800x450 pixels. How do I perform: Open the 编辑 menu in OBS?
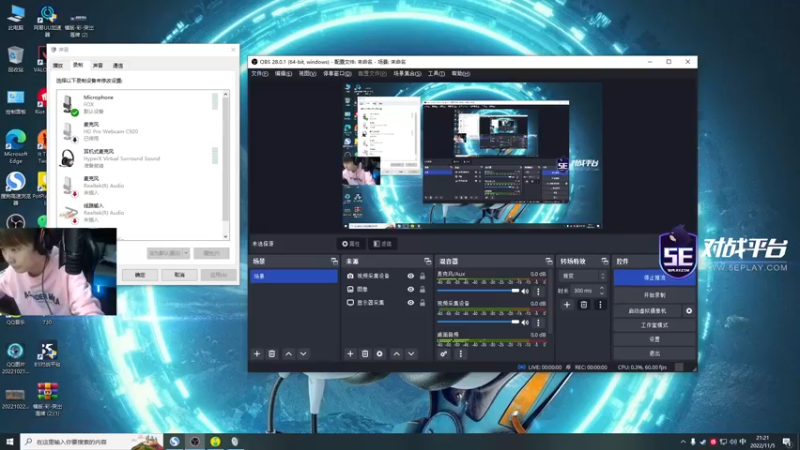point(283,74)
